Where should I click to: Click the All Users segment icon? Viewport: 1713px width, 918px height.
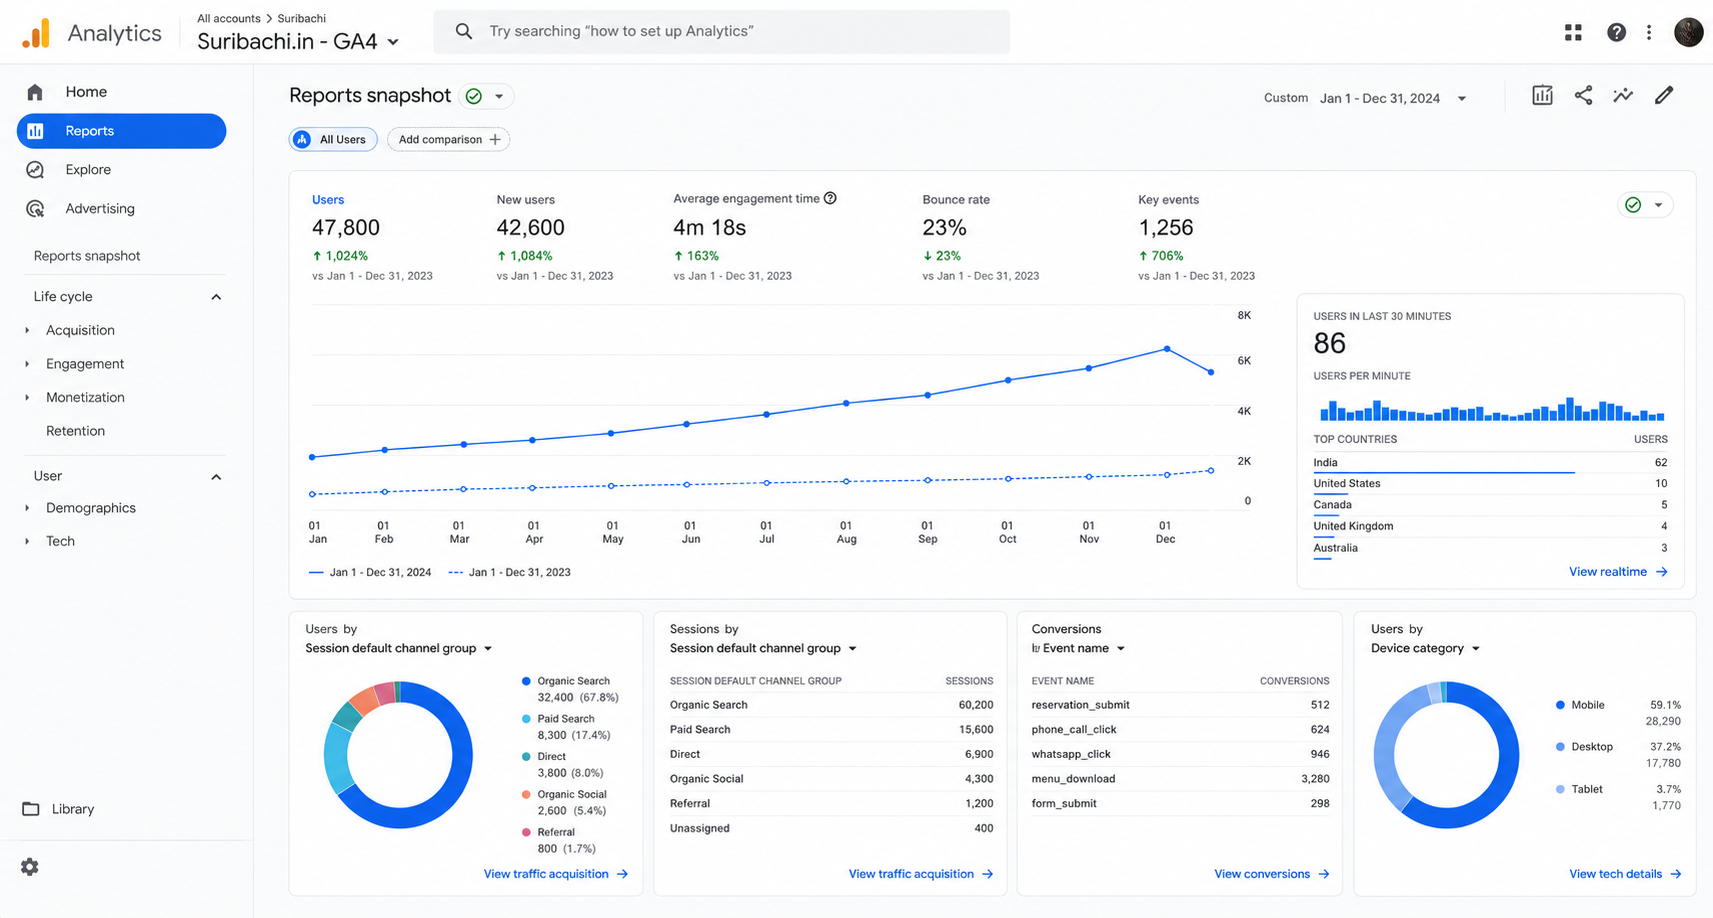(x=303, y=140)
